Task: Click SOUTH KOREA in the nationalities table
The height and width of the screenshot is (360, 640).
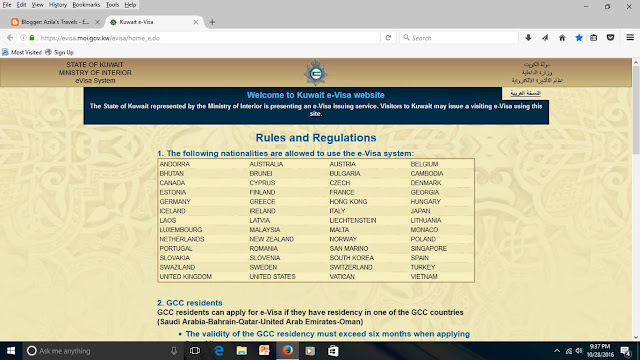Action: pyautogui.click(x=351, y=258)
